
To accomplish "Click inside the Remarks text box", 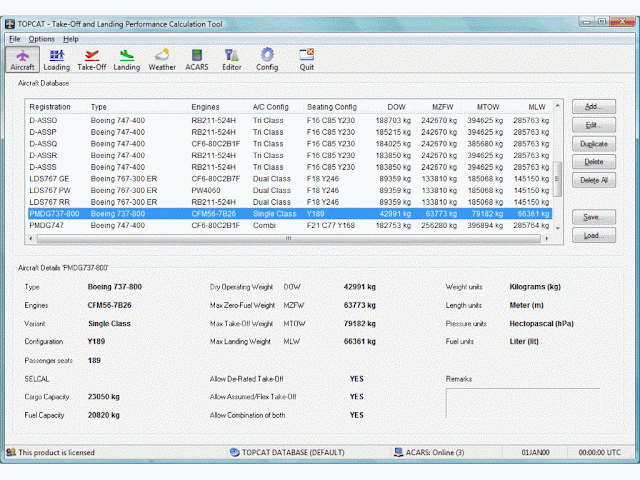I will coord(523,403).
